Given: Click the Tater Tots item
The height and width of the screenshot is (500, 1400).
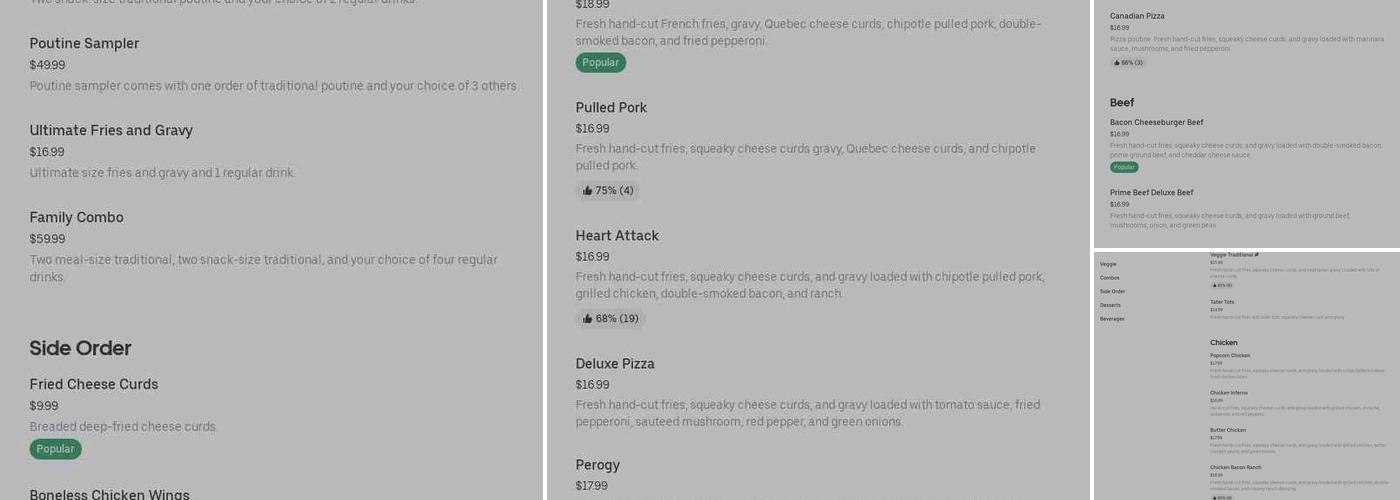Looking at the screenshot, I should [x=1222, y=302].
